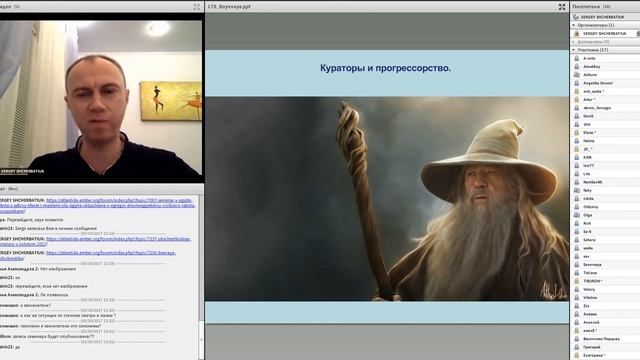Click the user icon beside Elena
The width and height of the screenshot is (640, 360).
point(577,133)
